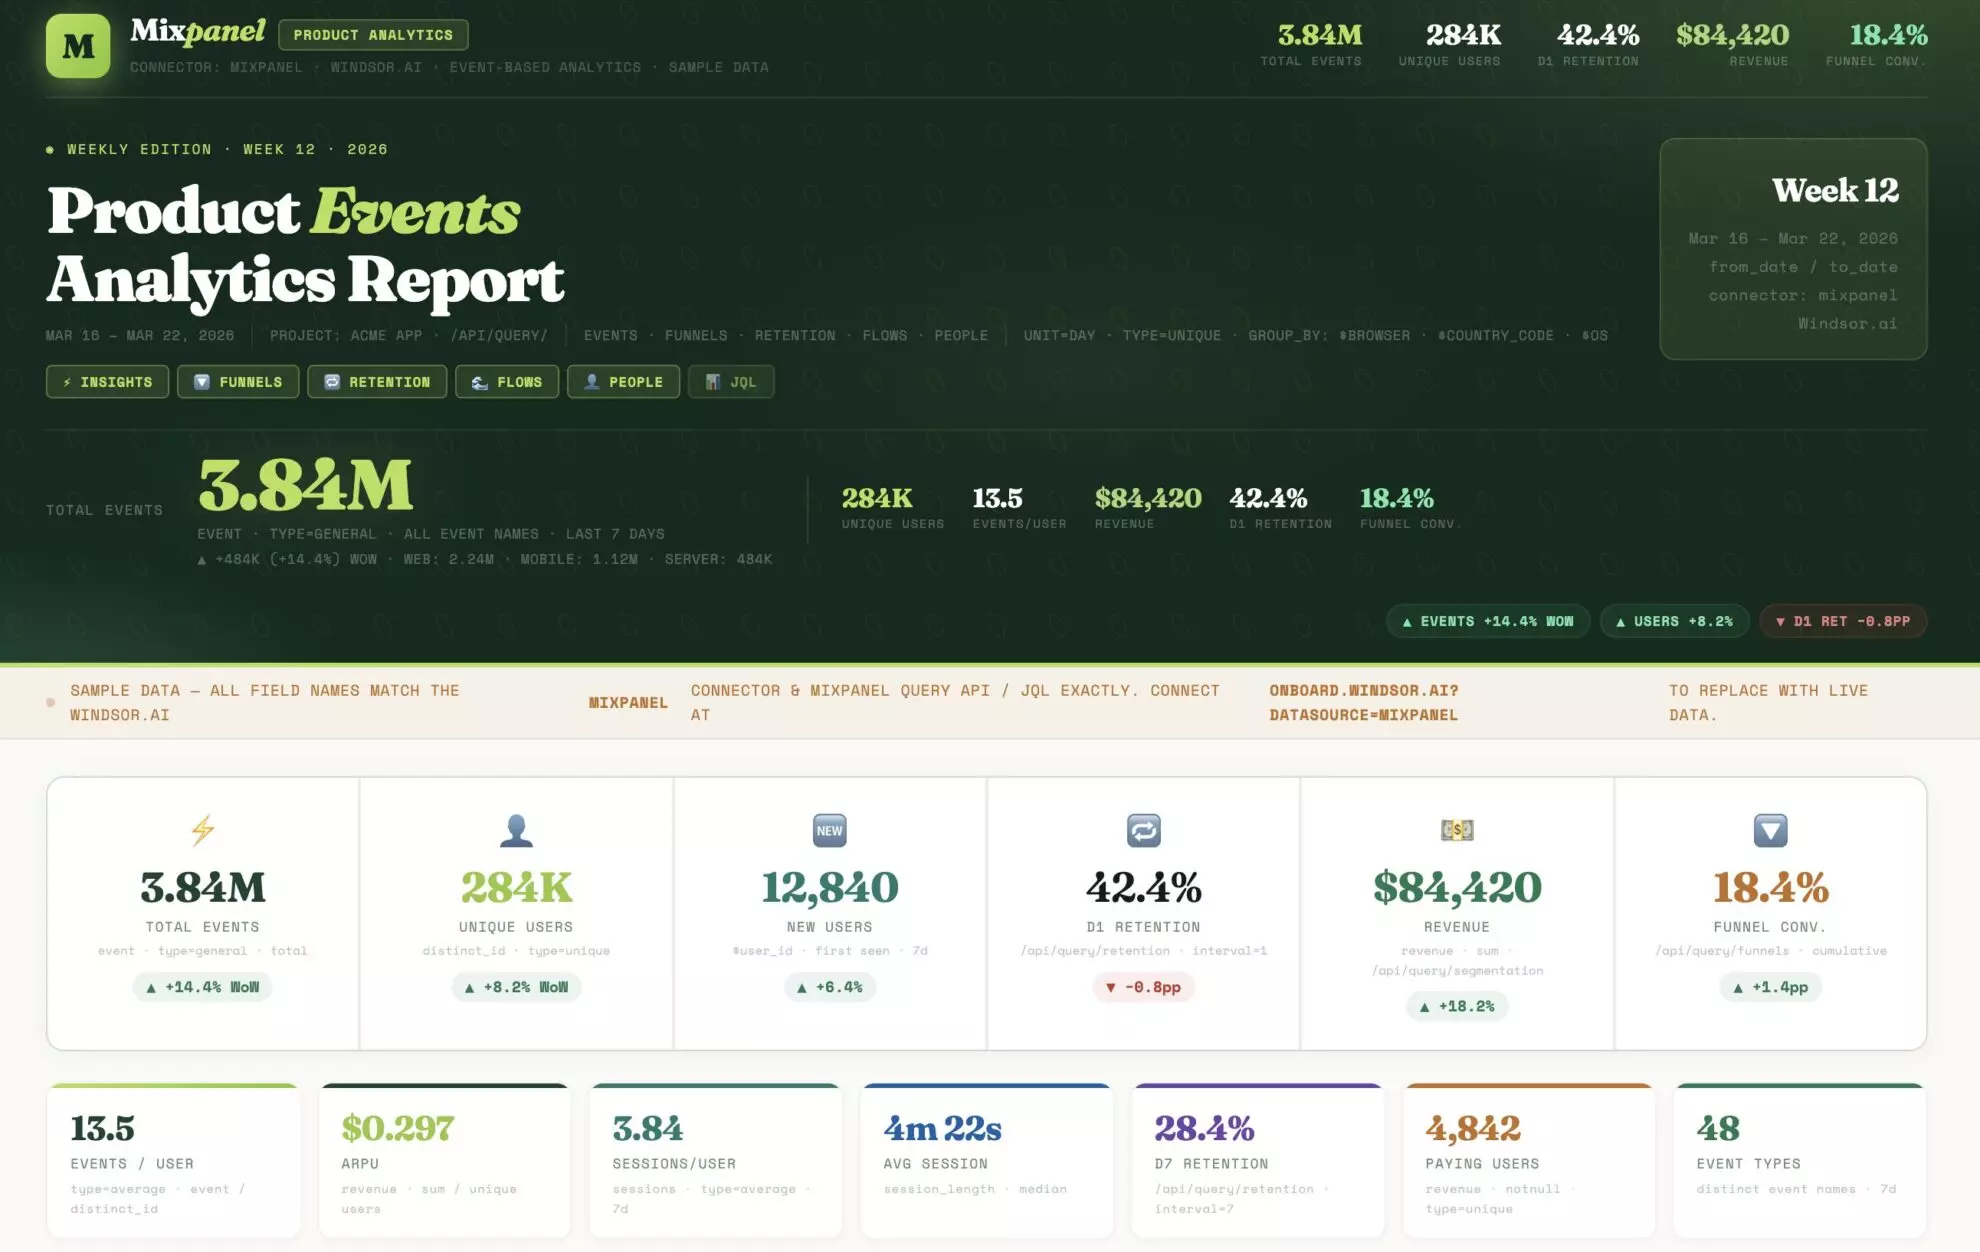Screen dimensions: 1980x1252
Task: Toggle the EVENTS +14.4% WoW chip
Action: [1488, 620]
